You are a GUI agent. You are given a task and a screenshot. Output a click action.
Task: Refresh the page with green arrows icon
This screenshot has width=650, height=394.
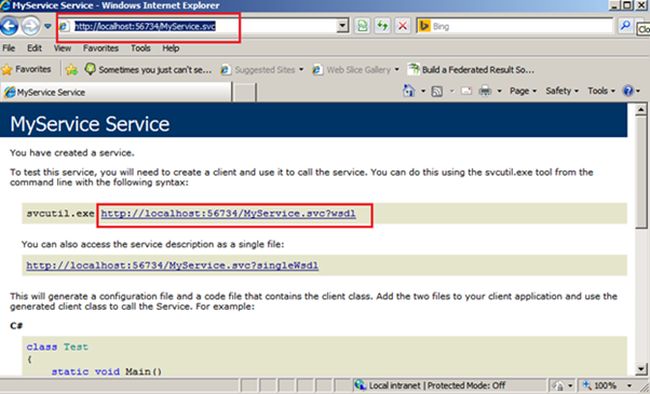tap(382, 27)
